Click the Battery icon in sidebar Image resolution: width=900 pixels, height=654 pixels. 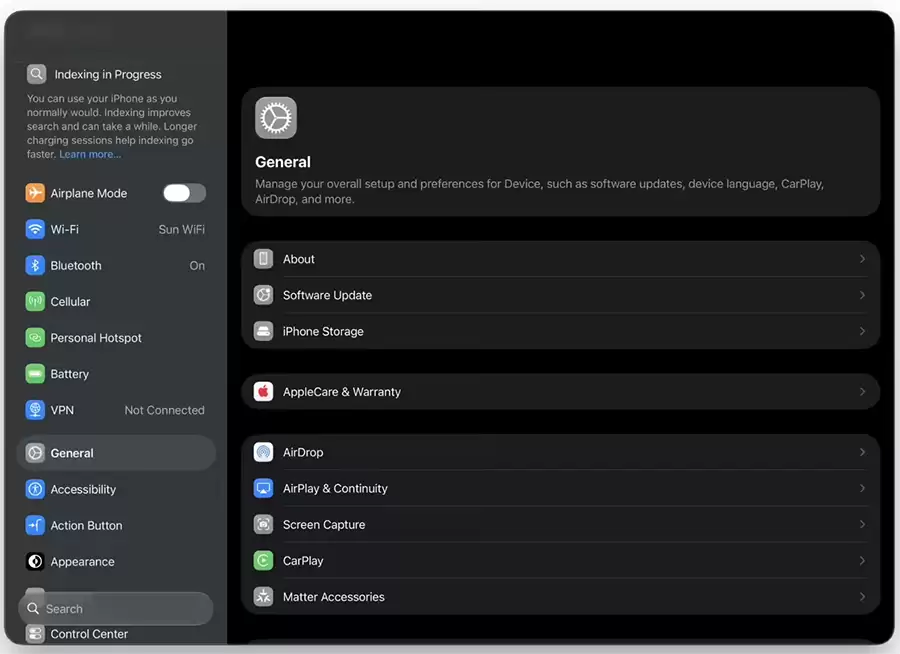point(35,374)
